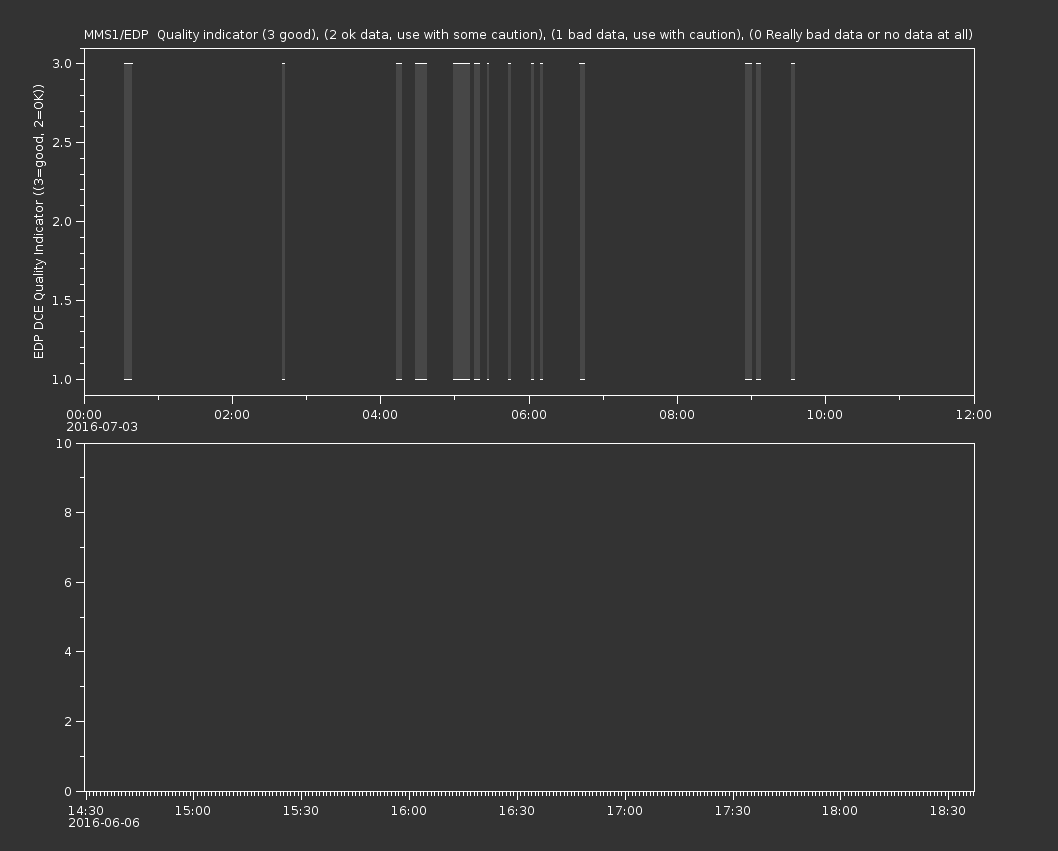This screenshot has height=851, width=1058.
Task: Click the 14:30 time axis label
Action: tap(86, 811)
